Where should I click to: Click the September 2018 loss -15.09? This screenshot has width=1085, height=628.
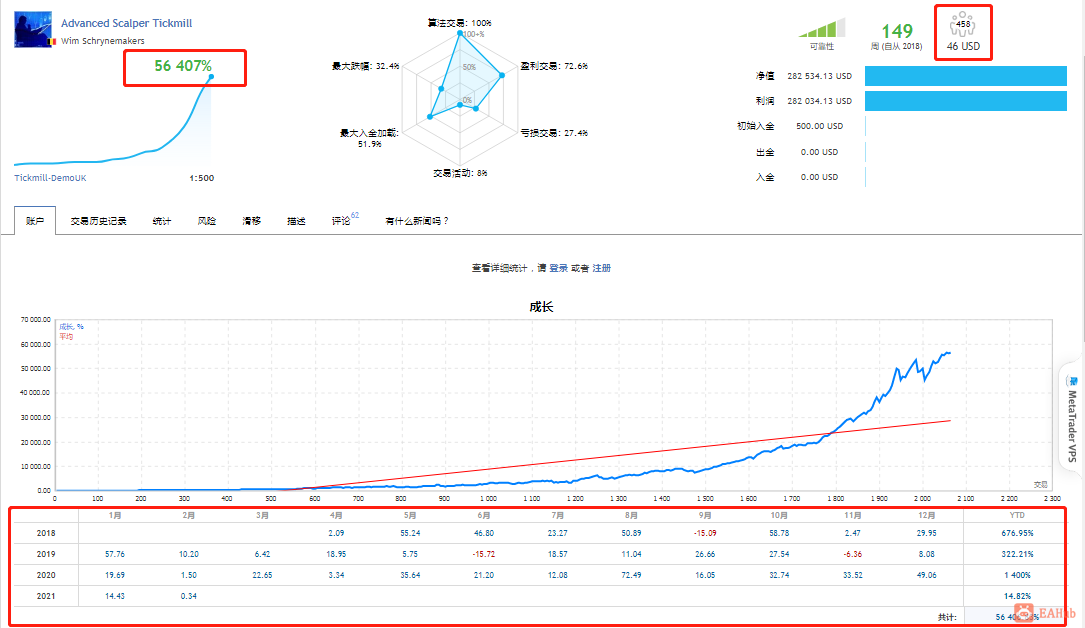pos(705,533)
